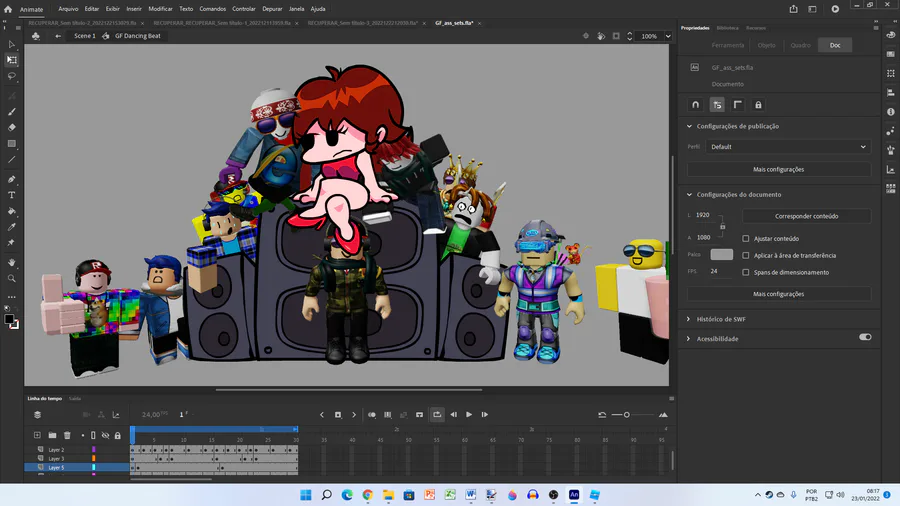Choose the Paint Bucket tool
Screen dimensions: 900x506
pos(12,211)
